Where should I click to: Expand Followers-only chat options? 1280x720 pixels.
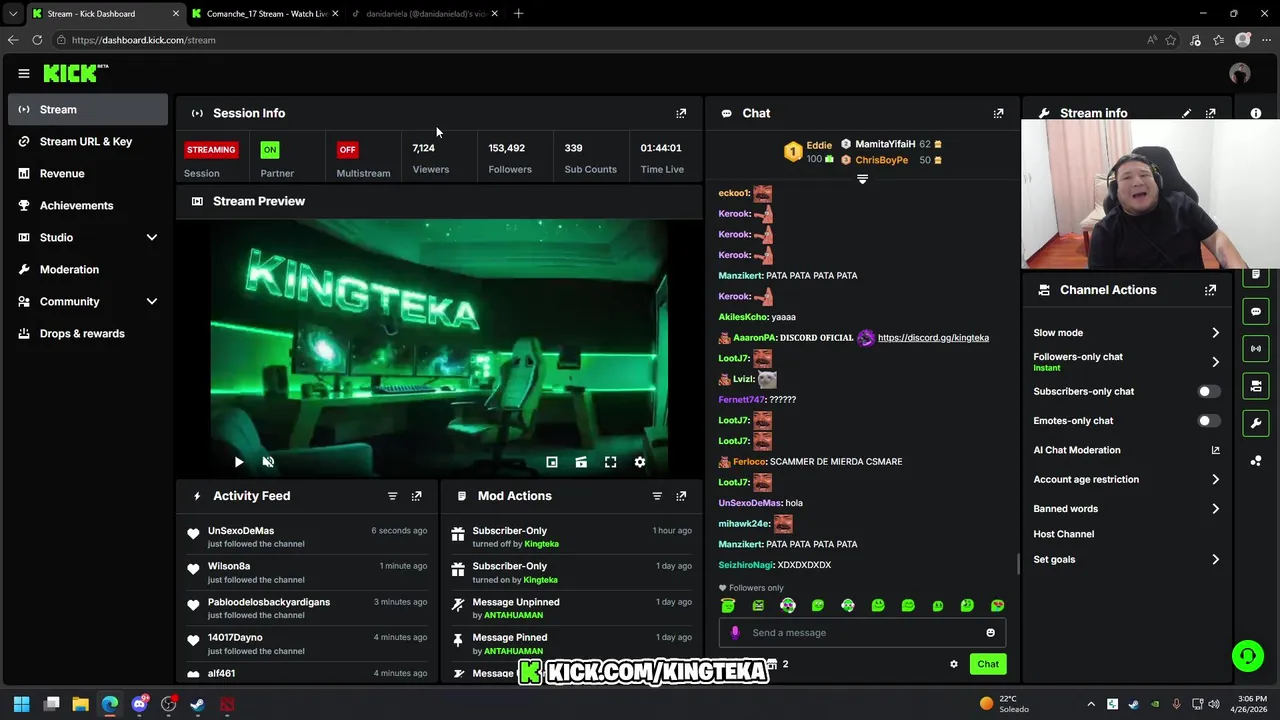pos(1215,362)
